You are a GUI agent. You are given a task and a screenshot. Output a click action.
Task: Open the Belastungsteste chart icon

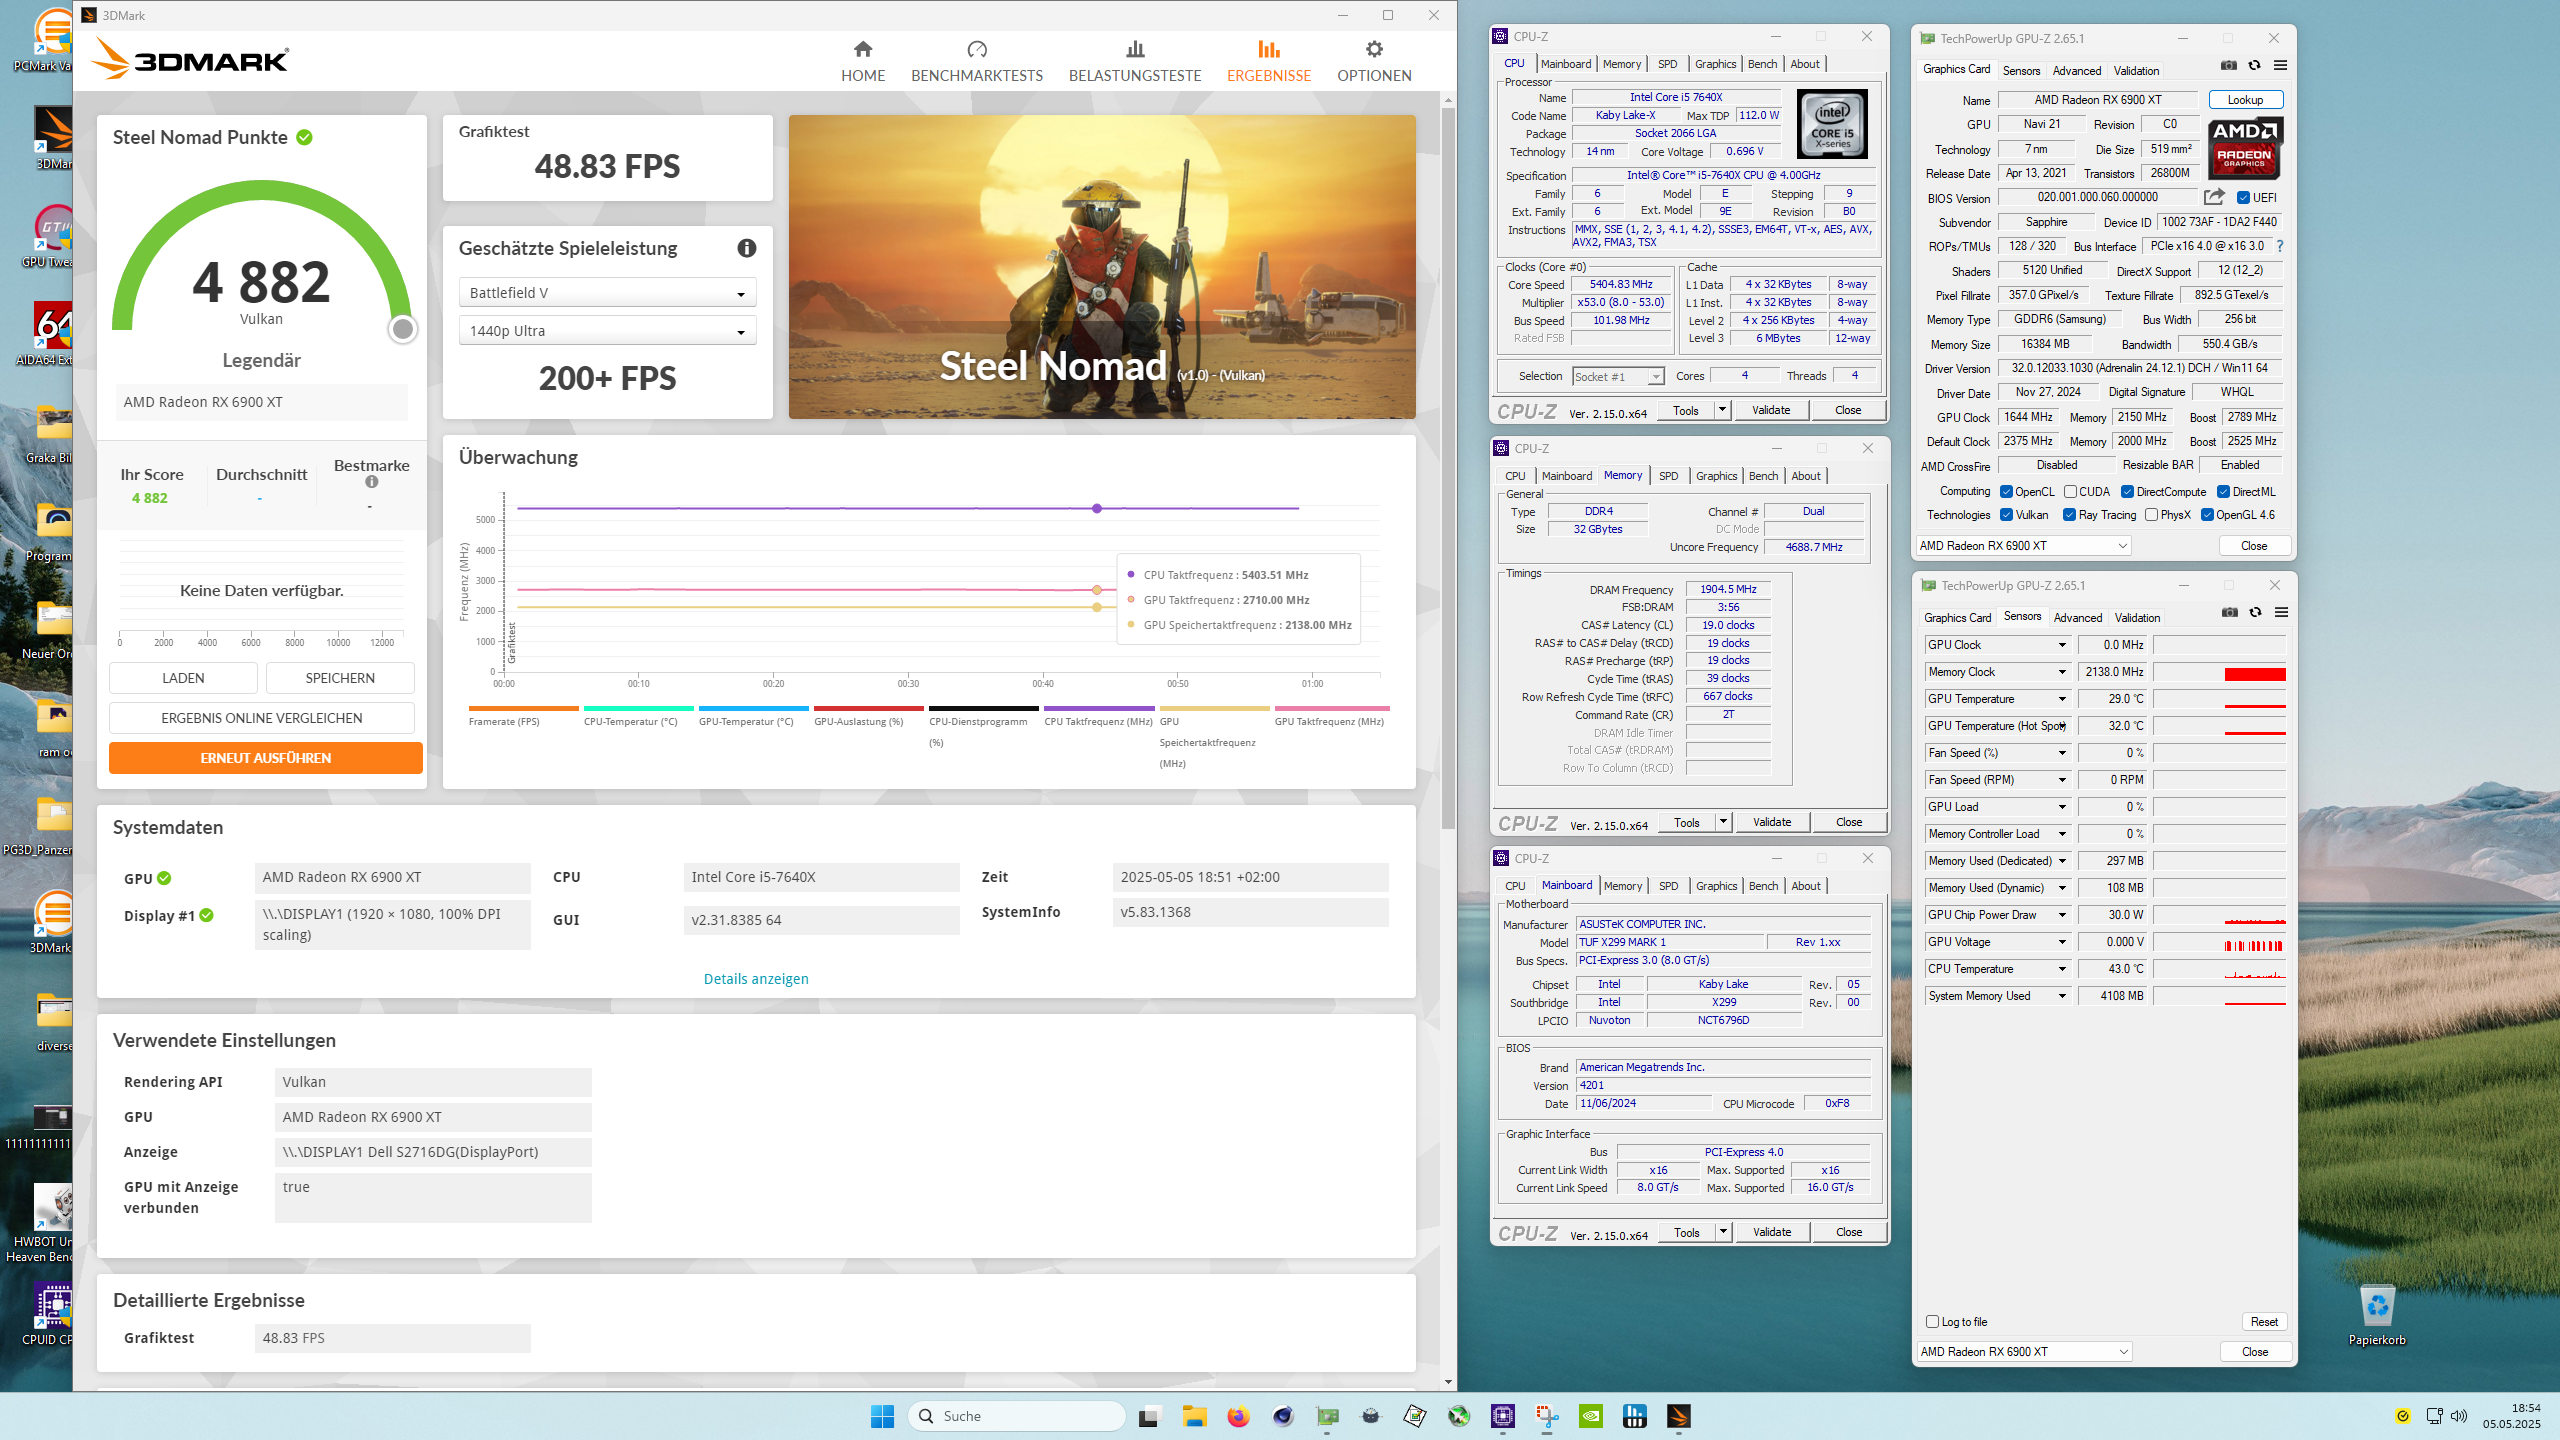pyautogui.click(x=1135, y=49)
